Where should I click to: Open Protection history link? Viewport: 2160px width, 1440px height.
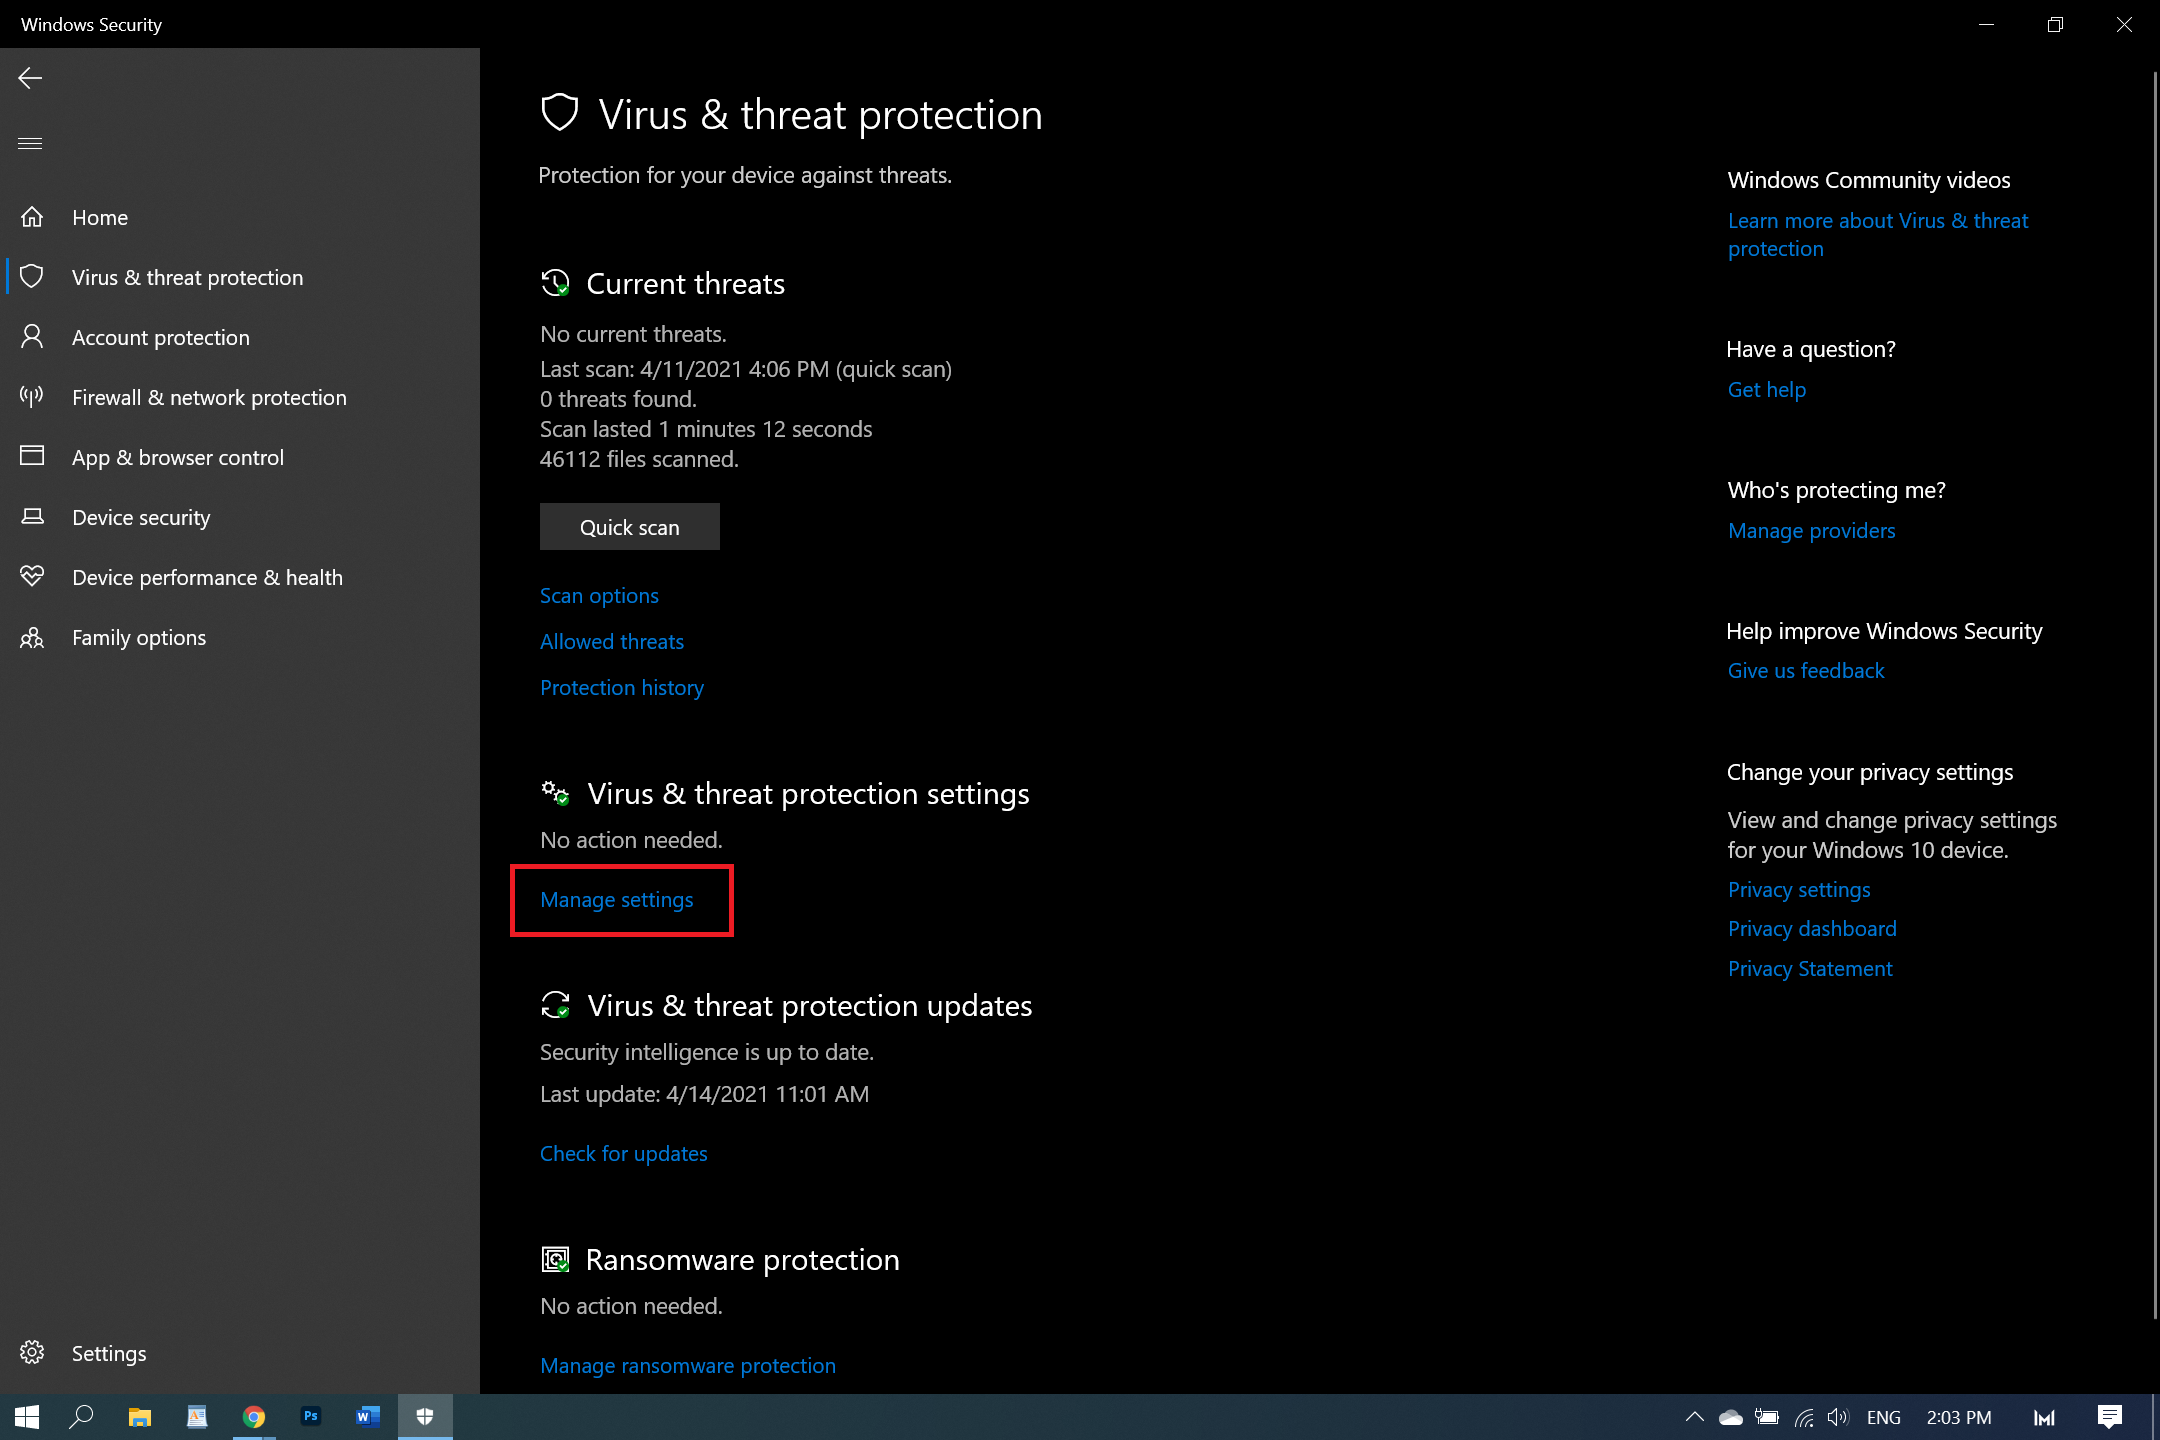coord(622,688)
